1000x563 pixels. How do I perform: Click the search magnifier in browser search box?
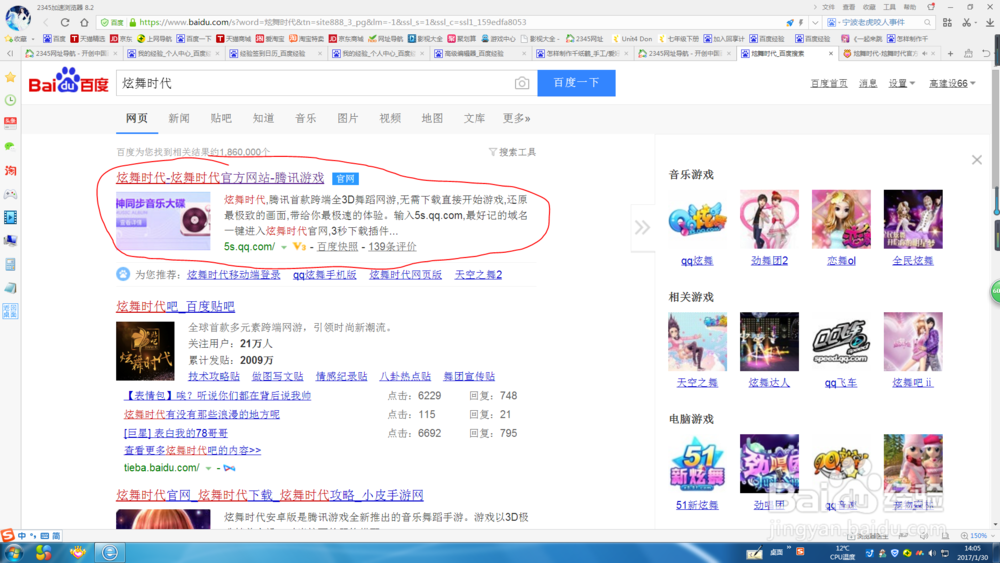[927, 22]
